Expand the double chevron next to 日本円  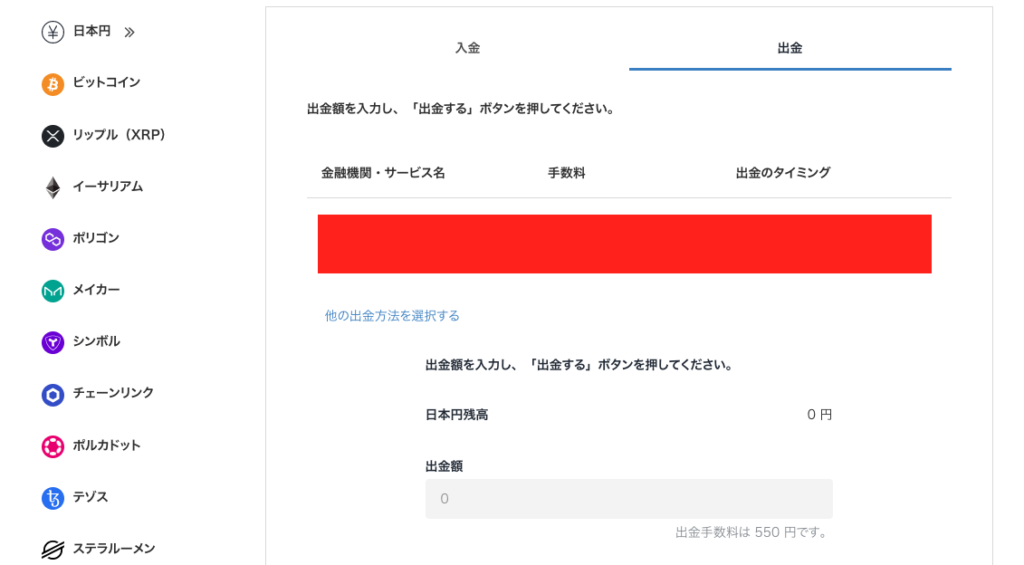pos(129,32)
